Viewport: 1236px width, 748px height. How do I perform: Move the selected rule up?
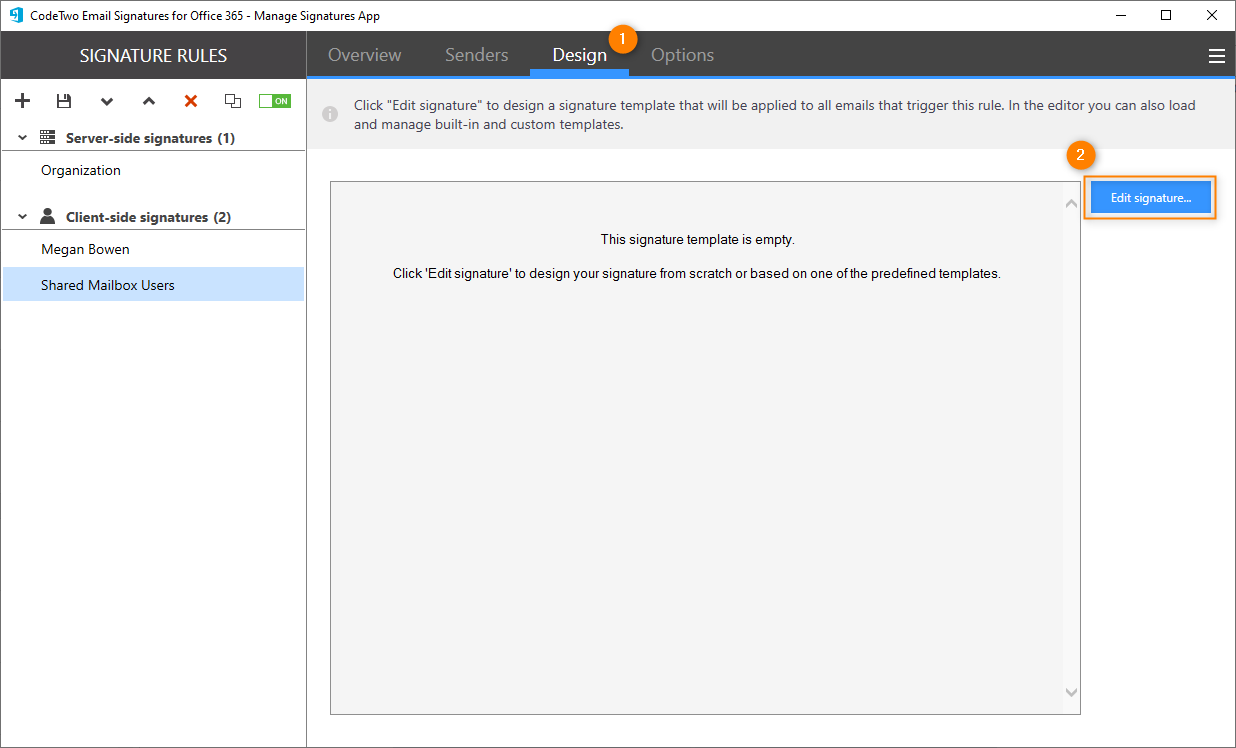pos(148,100)
